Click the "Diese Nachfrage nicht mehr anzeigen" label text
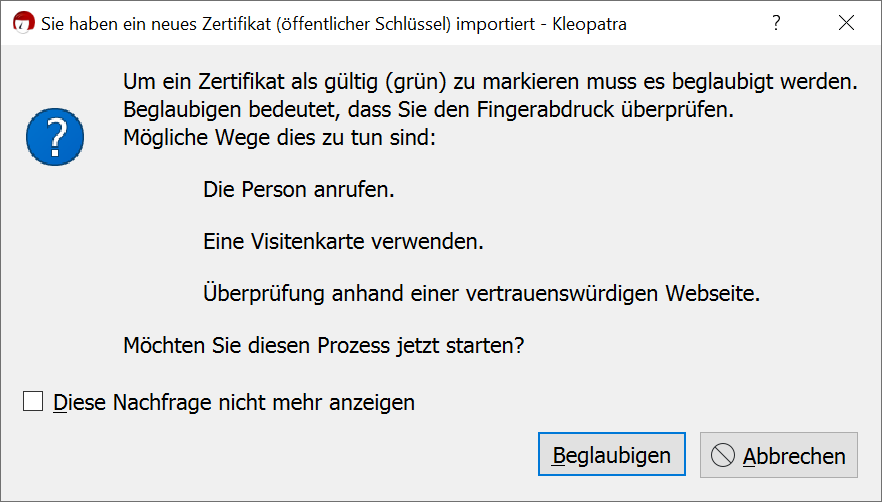882x502 pixels. [x=234, y=403]
